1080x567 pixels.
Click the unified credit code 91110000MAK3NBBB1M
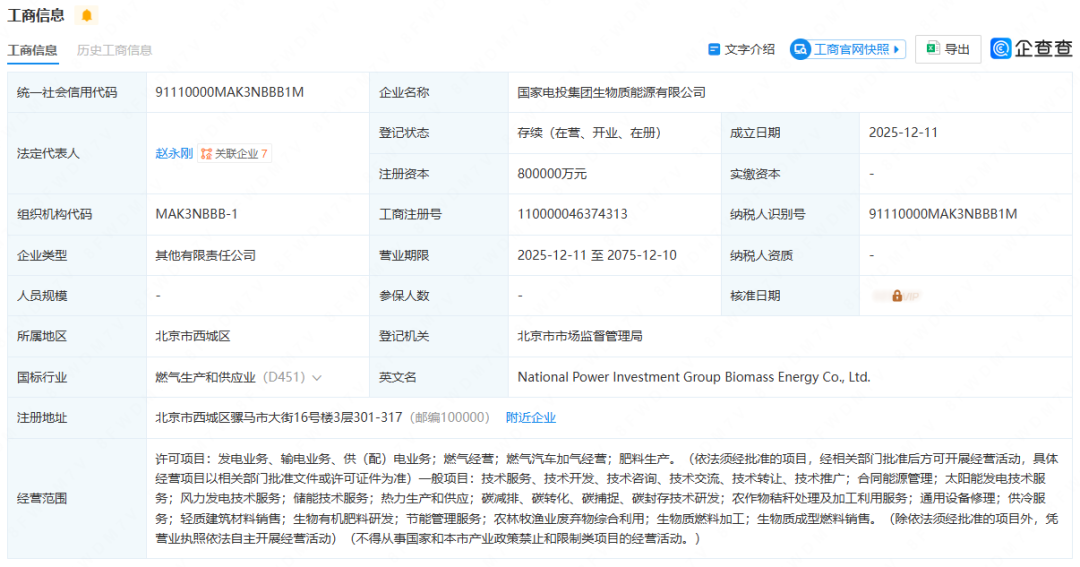[x=229, y=92]
